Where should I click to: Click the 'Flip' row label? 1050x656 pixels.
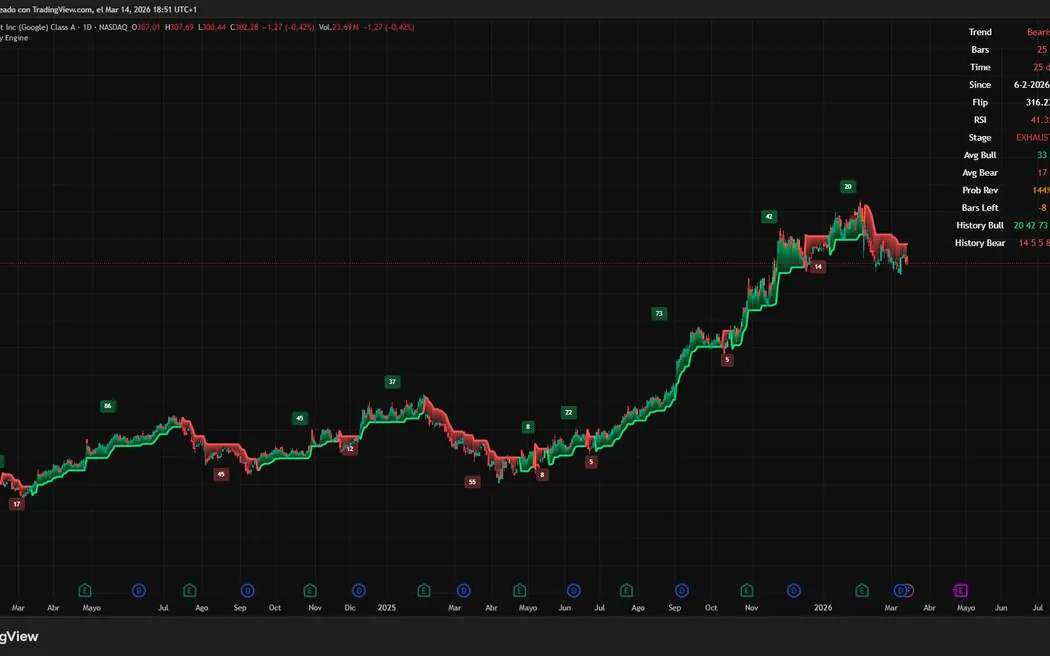(x=980, y=102)
